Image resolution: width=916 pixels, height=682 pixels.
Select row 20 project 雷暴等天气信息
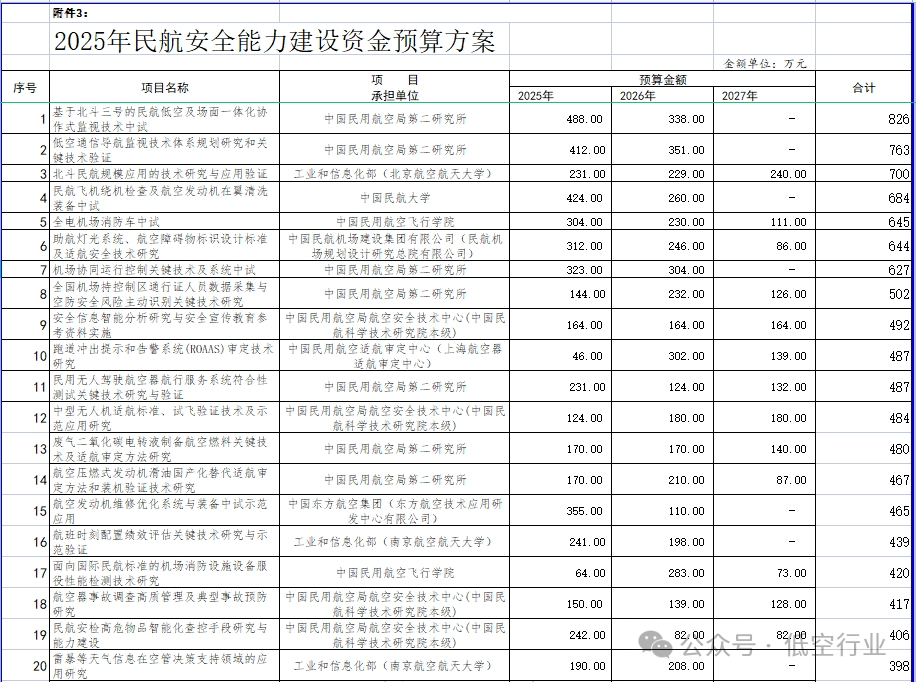pos(165,665)
